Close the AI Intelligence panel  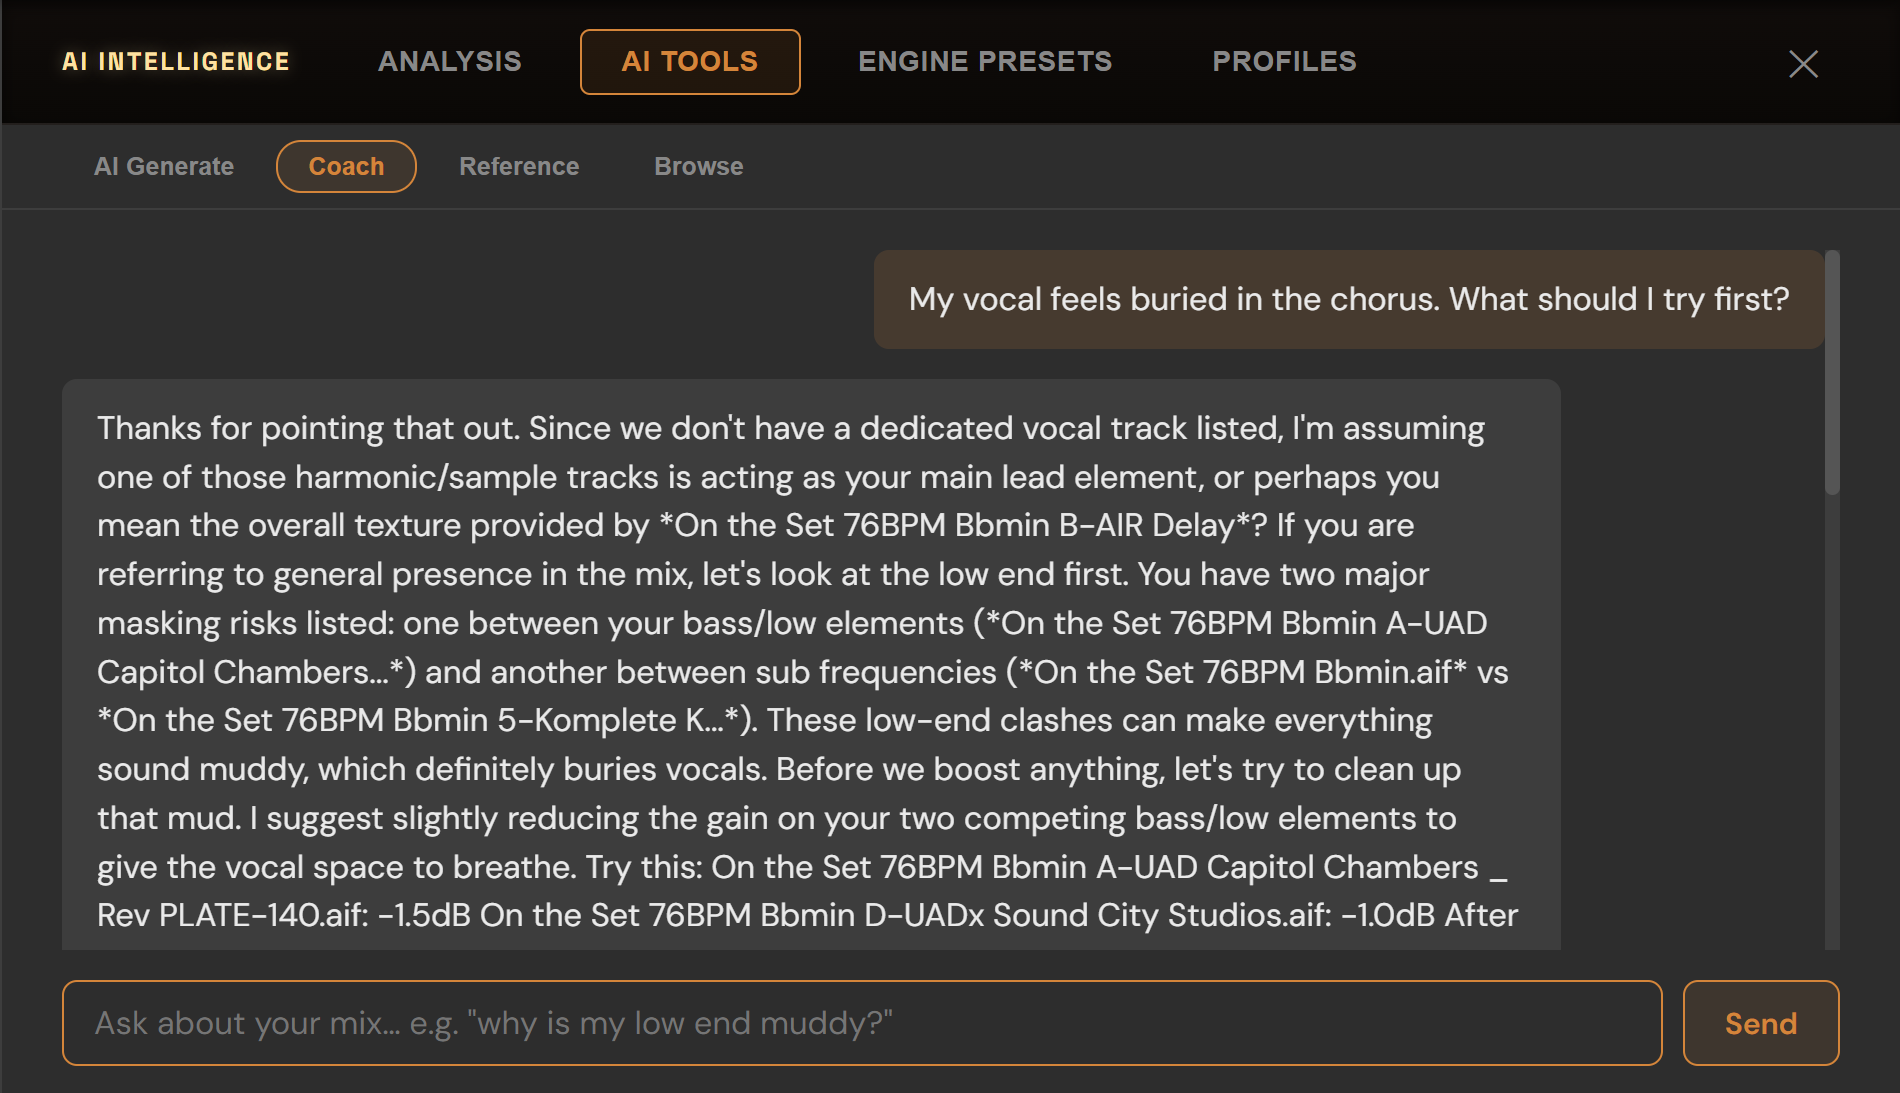coord(1803,64)
